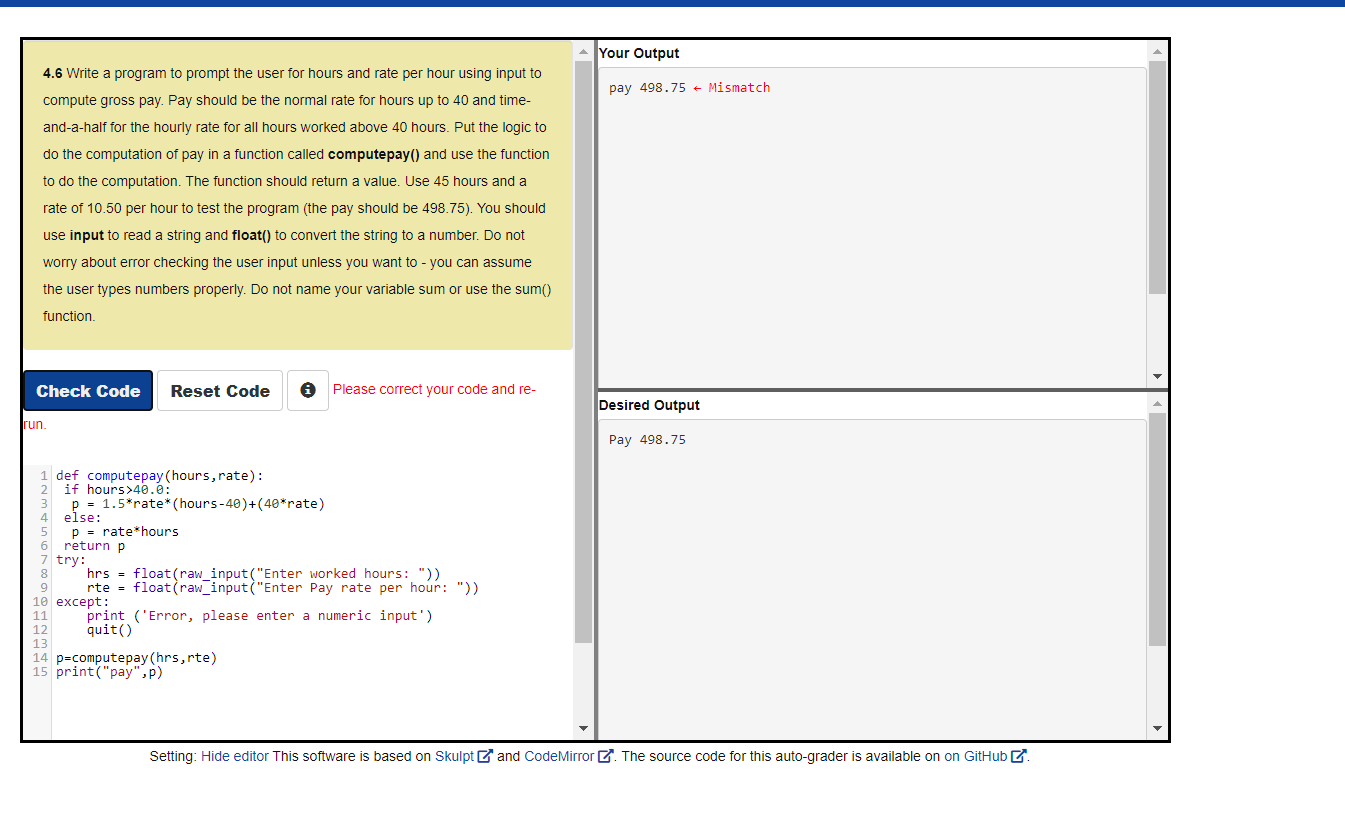Click the red 'Please correct your code' message
Screen dimensions: 1345x839
pos(434,389)
